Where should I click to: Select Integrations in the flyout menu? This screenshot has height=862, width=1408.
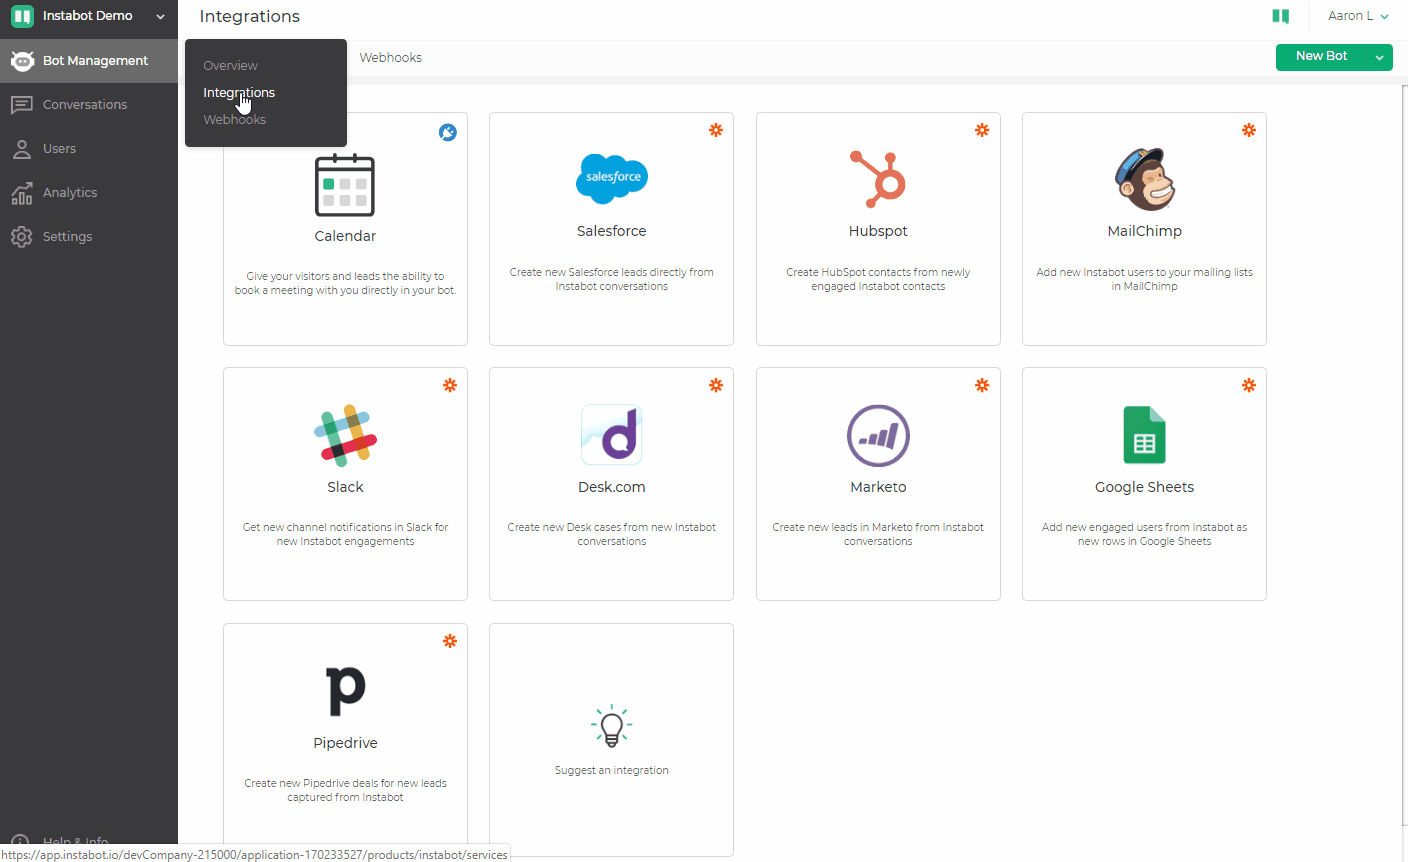pos(239,93)
